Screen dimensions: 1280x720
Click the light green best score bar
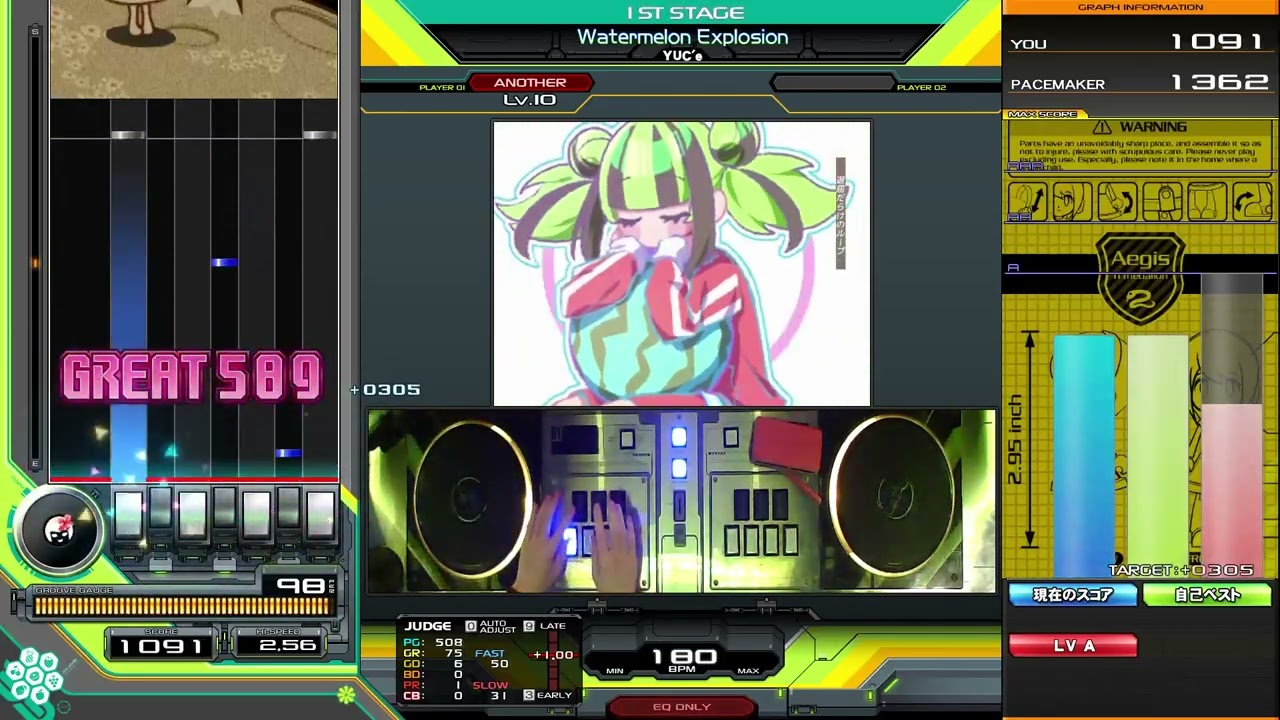[1158, 455]
